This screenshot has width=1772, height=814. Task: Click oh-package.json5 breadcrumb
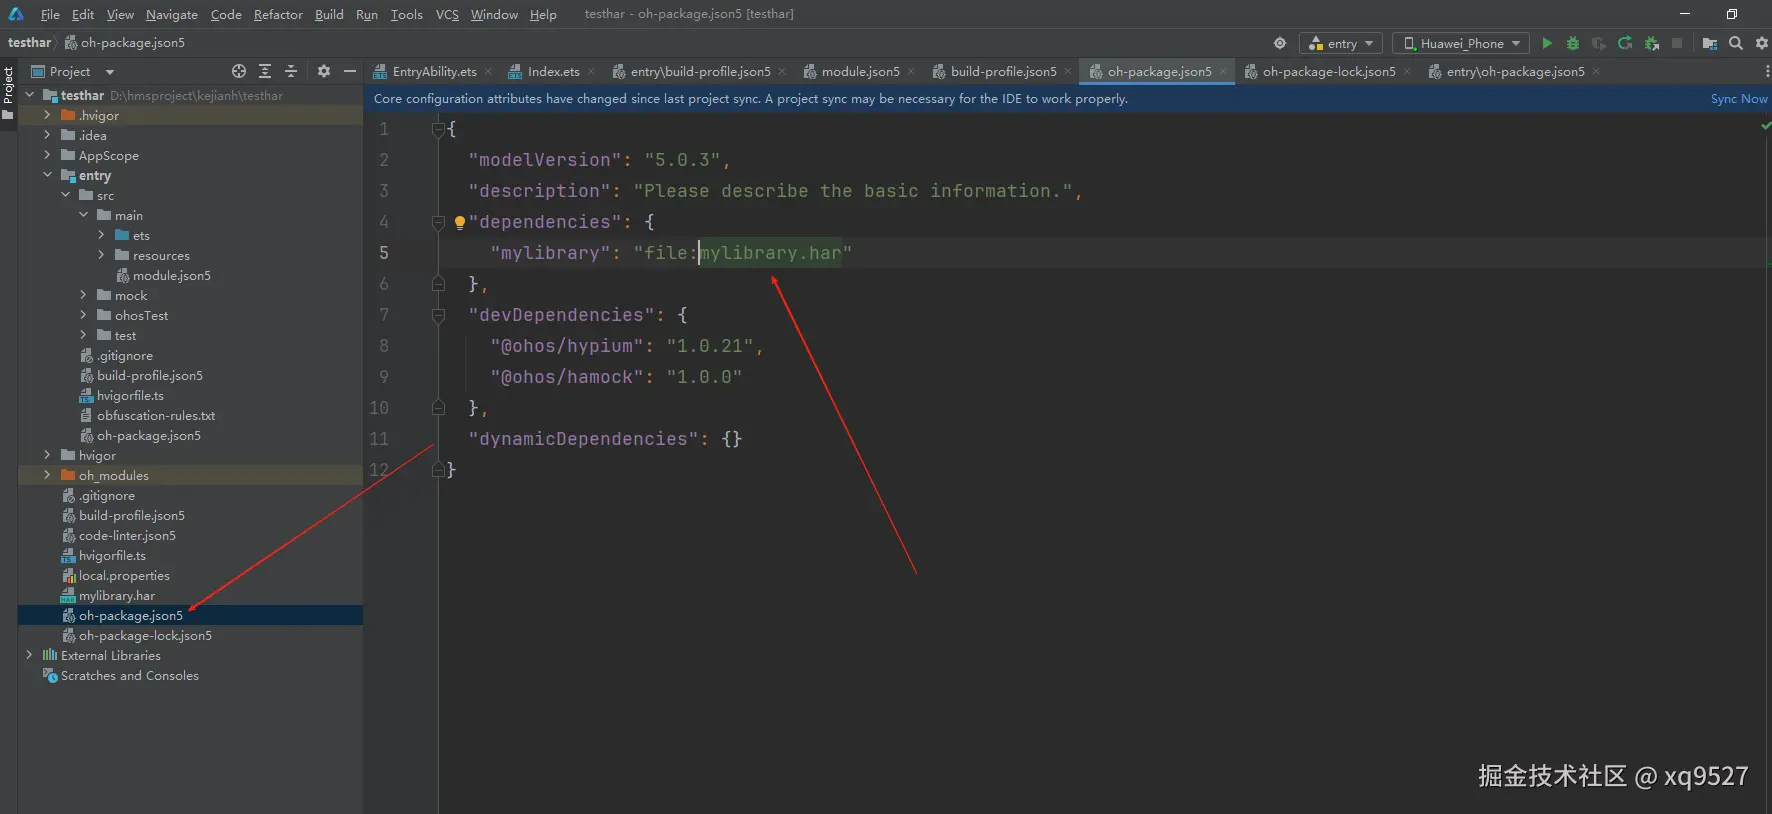(125, 43)
